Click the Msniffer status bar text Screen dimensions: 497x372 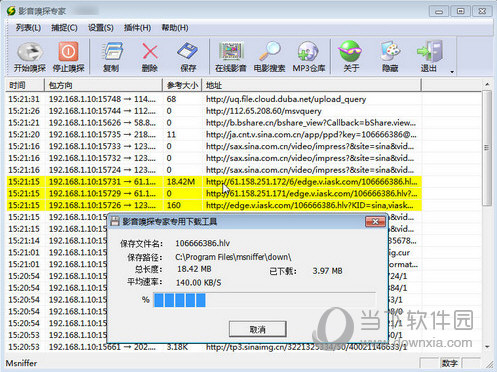(21, 363)
